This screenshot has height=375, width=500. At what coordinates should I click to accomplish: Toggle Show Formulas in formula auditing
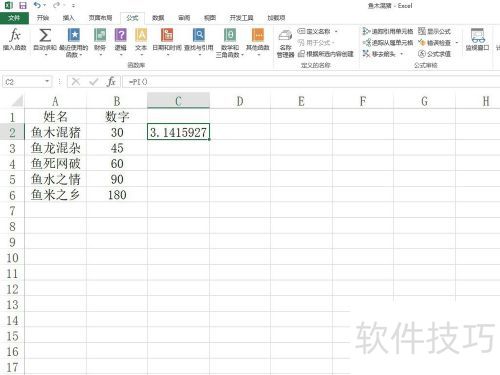[435, 31]
